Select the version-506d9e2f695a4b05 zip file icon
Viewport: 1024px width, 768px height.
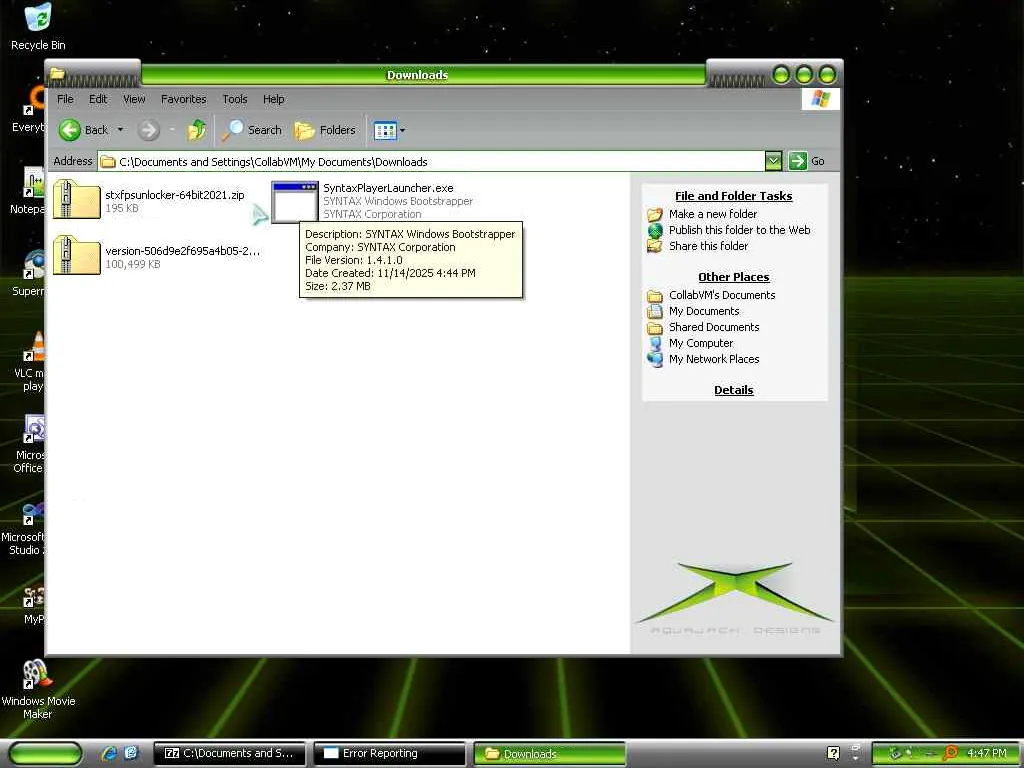pyautogui.click(x=76, y=255)
